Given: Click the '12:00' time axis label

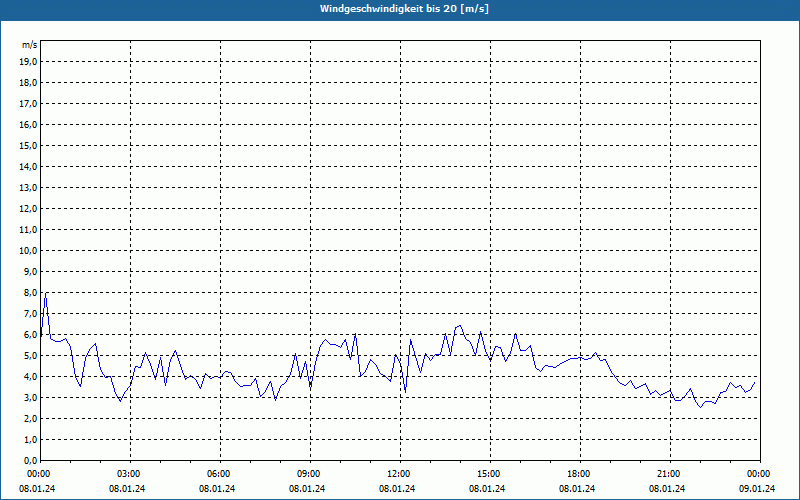Looking at the screenshot, I should [399, 474].
